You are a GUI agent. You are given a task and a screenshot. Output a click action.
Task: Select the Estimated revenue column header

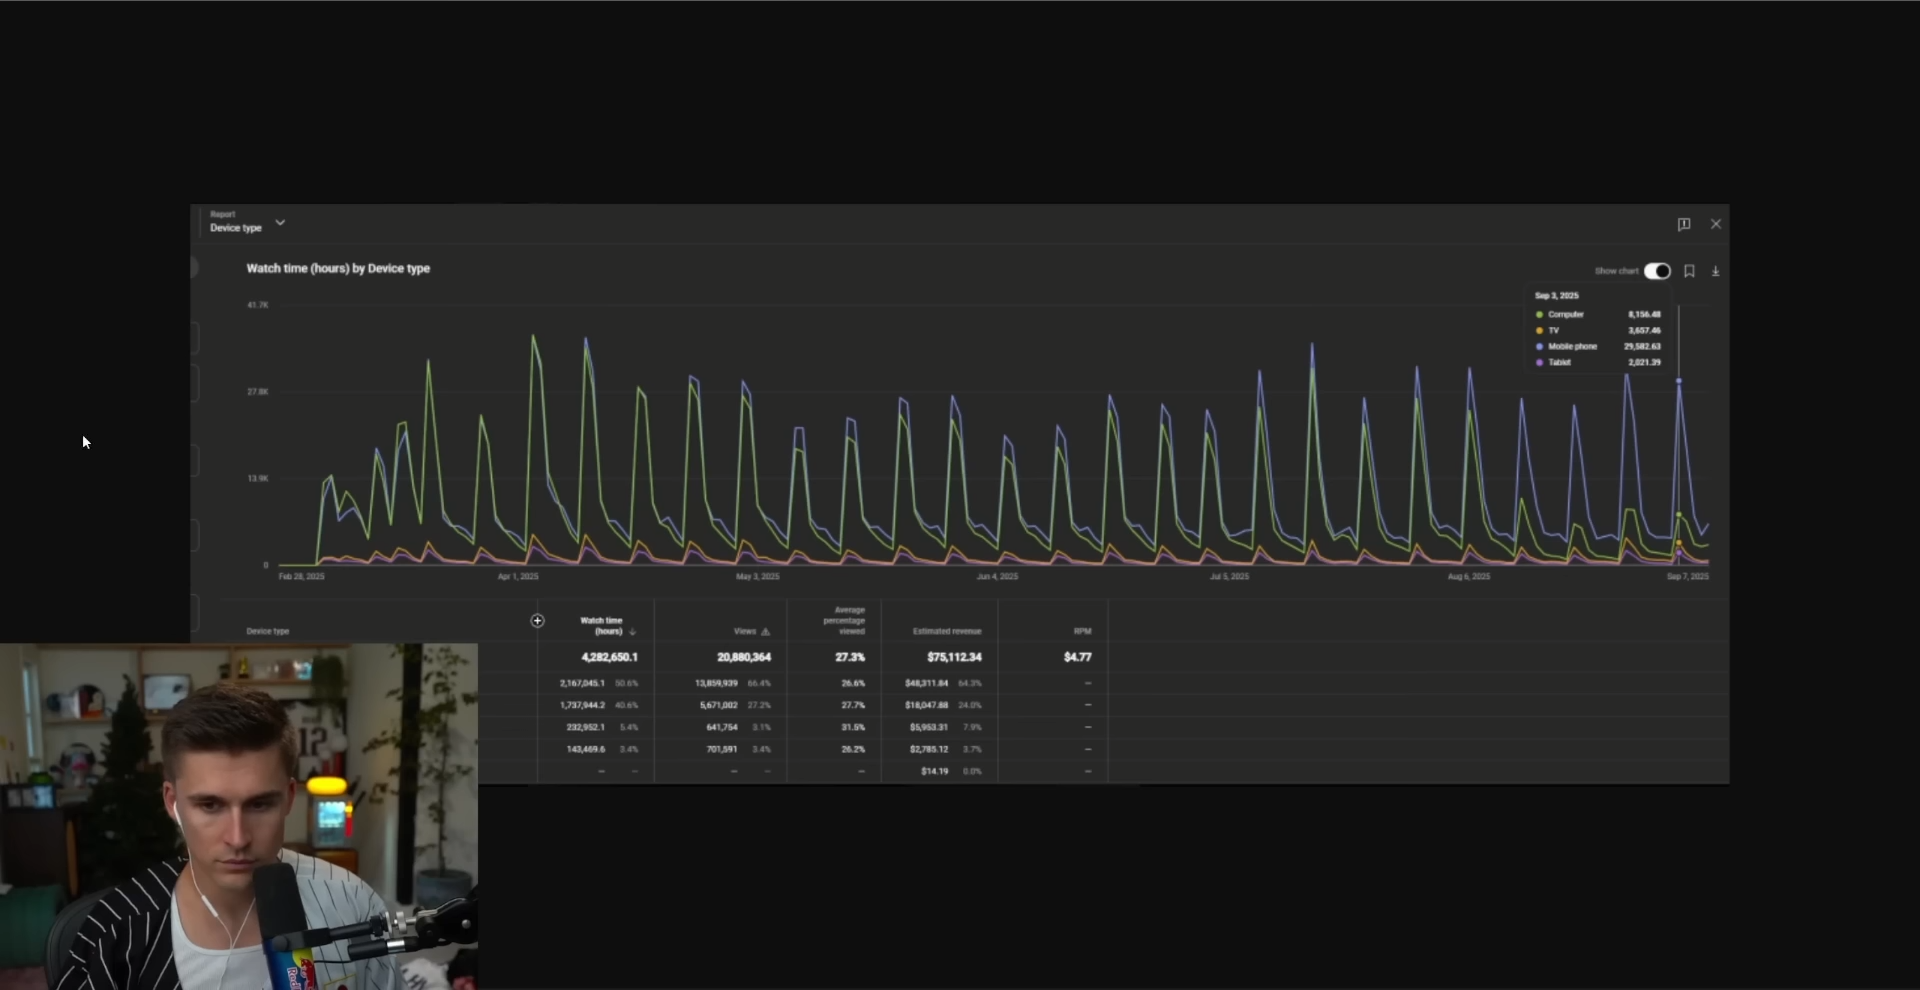946,631
